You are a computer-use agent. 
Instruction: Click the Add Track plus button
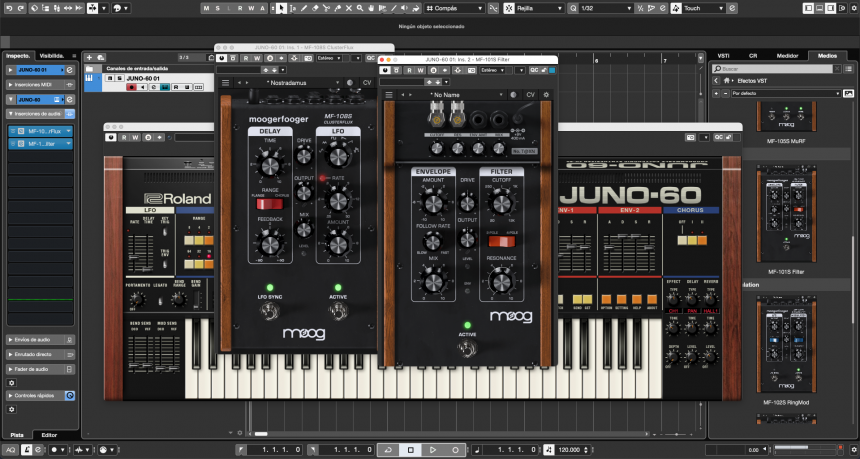pos(89,57)
